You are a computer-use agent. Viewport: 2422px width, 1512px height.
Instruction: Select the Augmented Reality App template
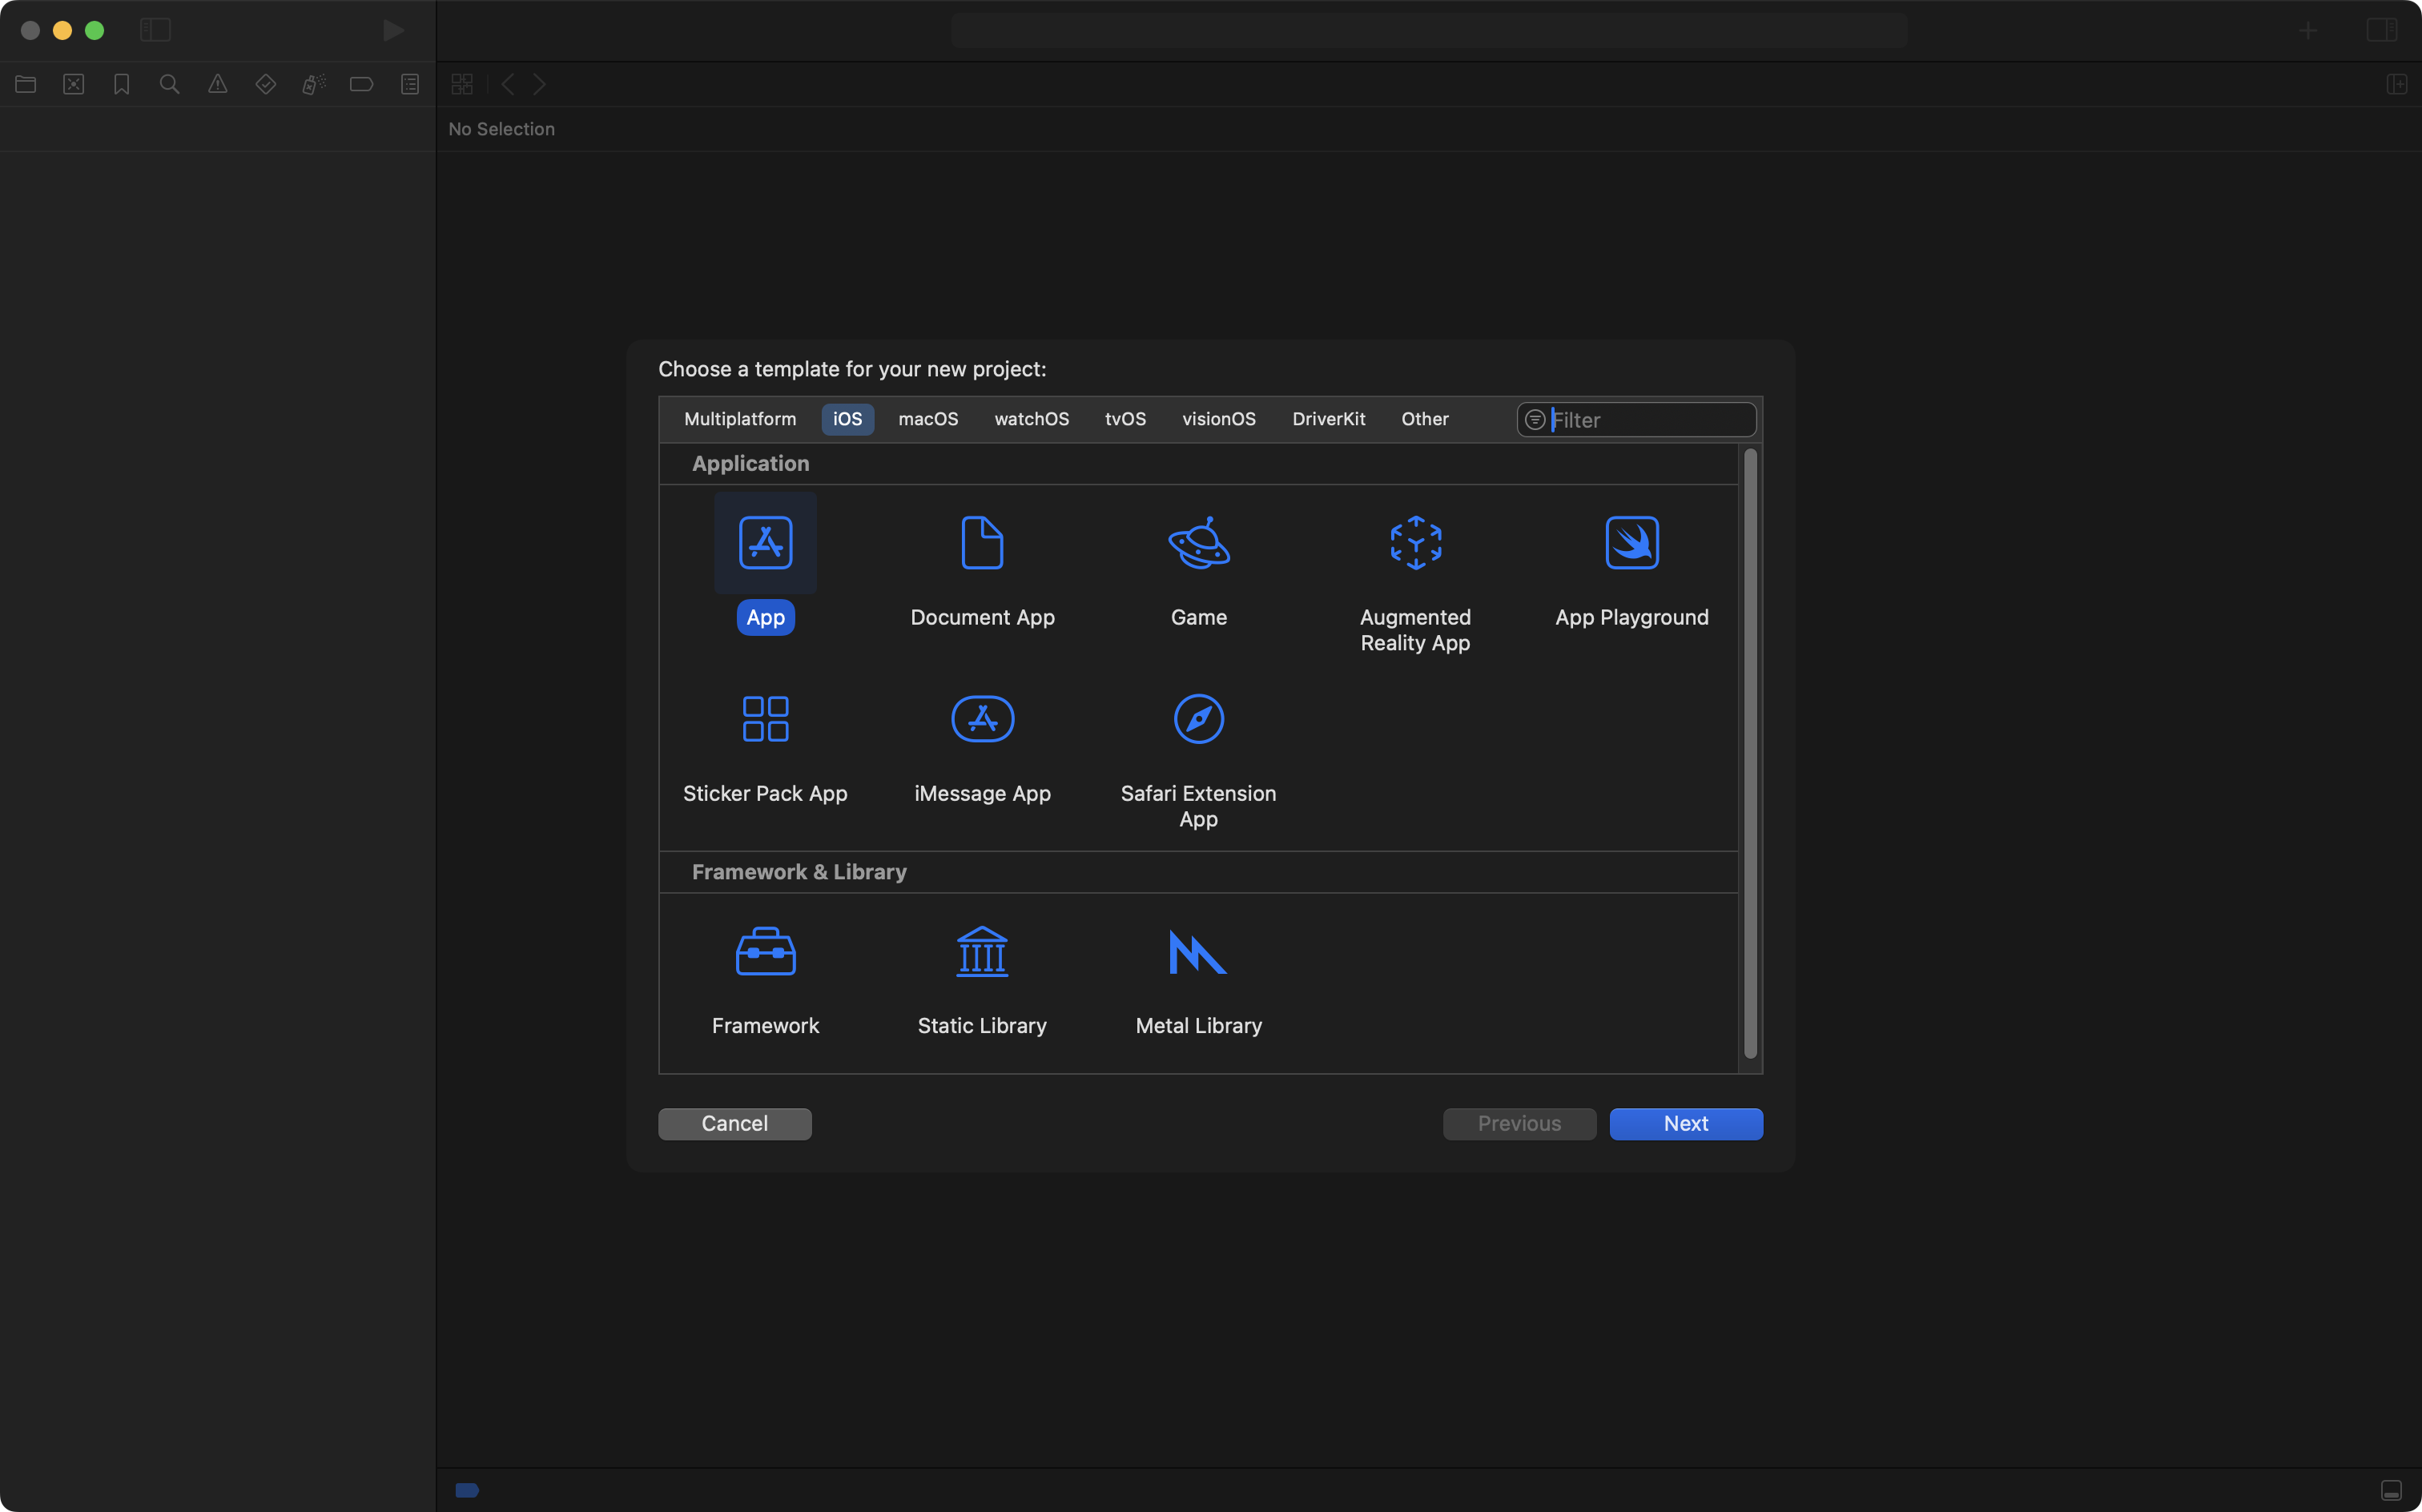coord(1415,543)
